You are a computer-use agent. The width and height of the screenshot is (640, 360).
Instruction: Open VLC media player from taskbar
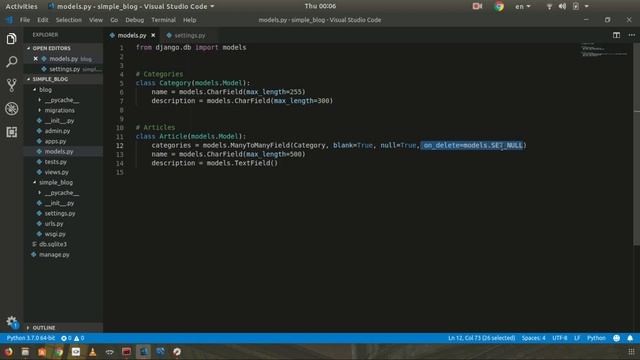pyautogui.click(x=93, y=351)
